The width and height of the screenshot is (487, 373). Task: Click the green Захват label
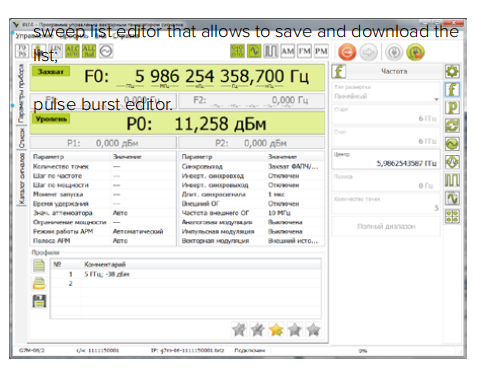click(51, 71)
